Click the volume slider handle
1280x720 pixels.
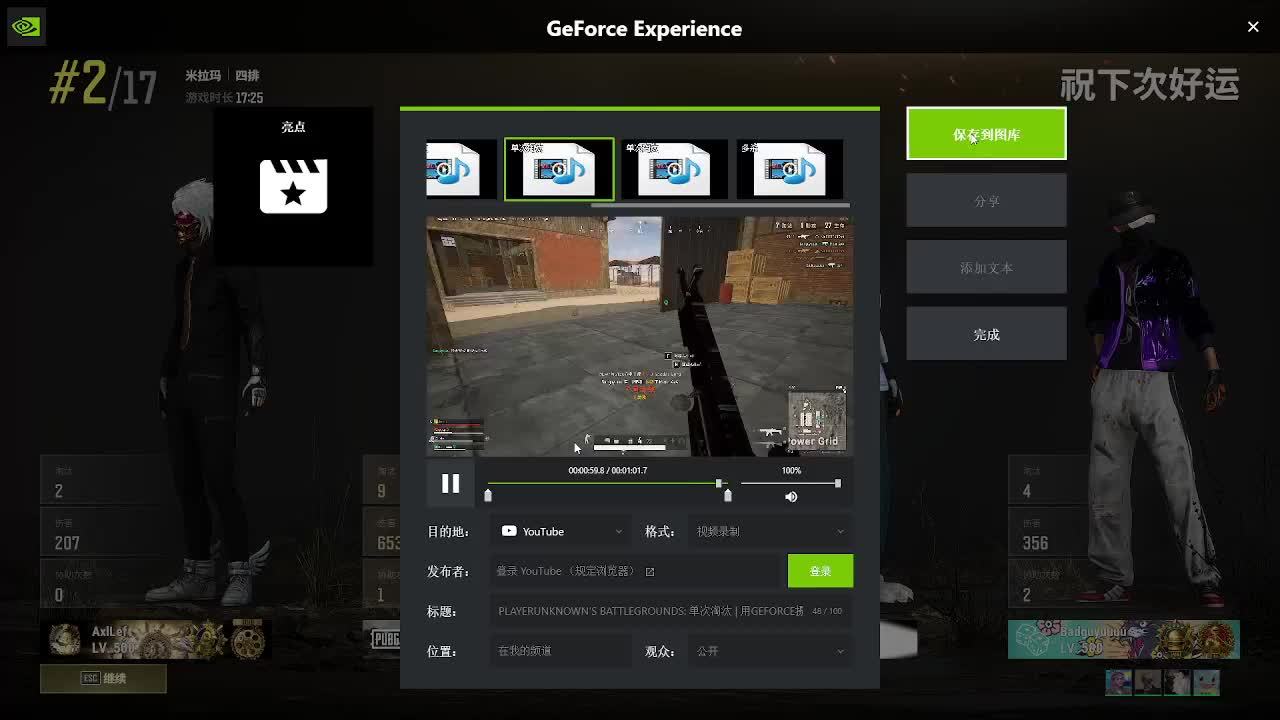[x=838, y=483]
